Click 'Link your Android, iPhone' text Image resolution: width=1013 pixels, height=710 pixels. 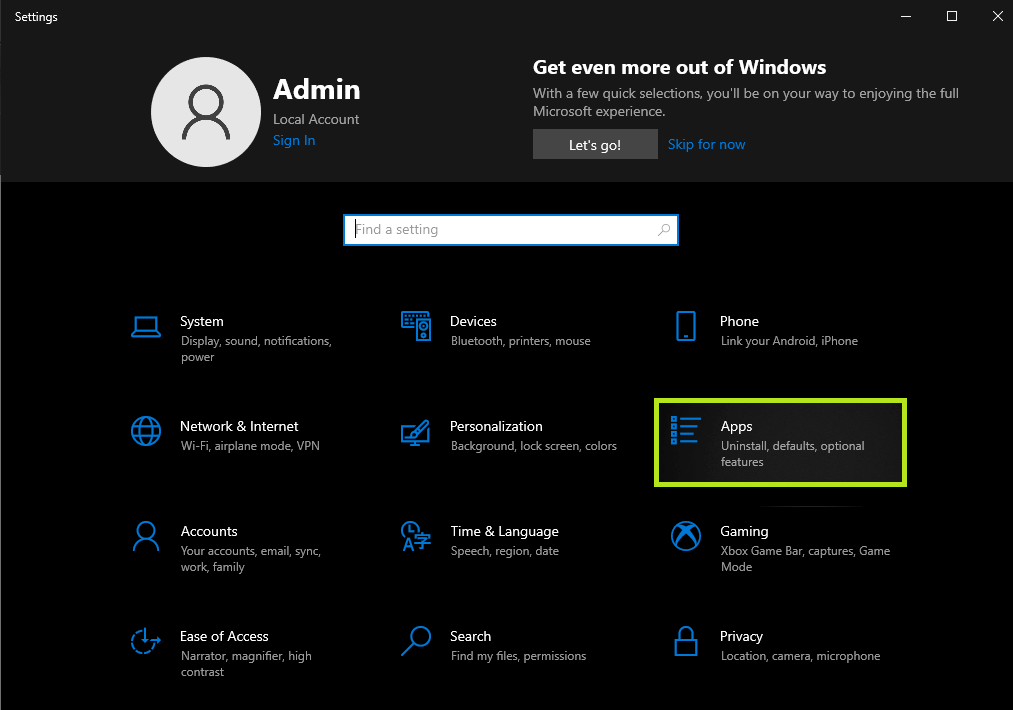[x=789, y=341]
